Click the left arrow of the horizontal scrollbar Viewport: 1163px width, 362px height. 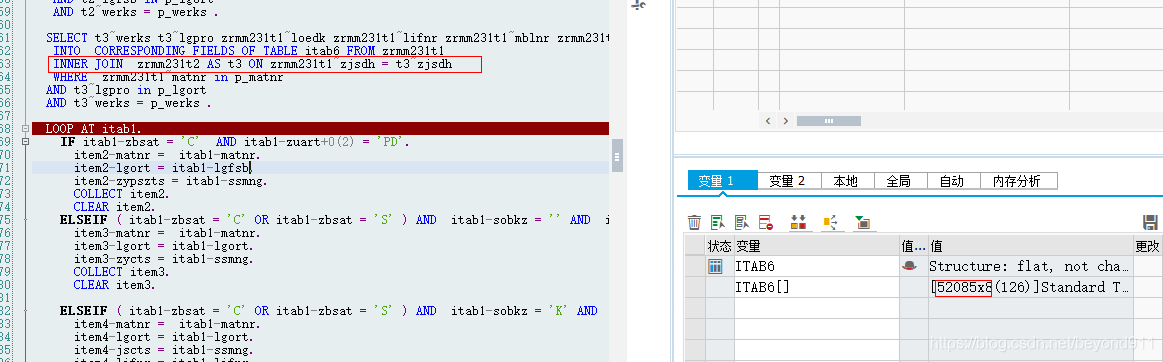[768, 120]
